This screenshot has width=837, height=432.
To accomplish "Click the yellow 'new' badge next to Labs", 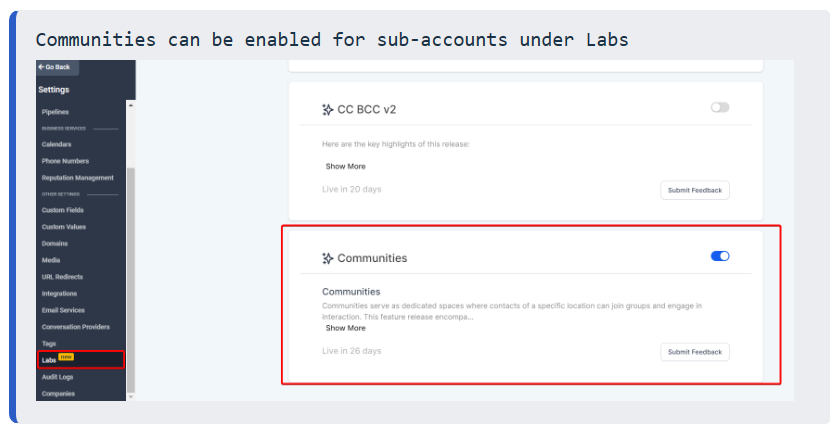I will click(x=66, y=357).
